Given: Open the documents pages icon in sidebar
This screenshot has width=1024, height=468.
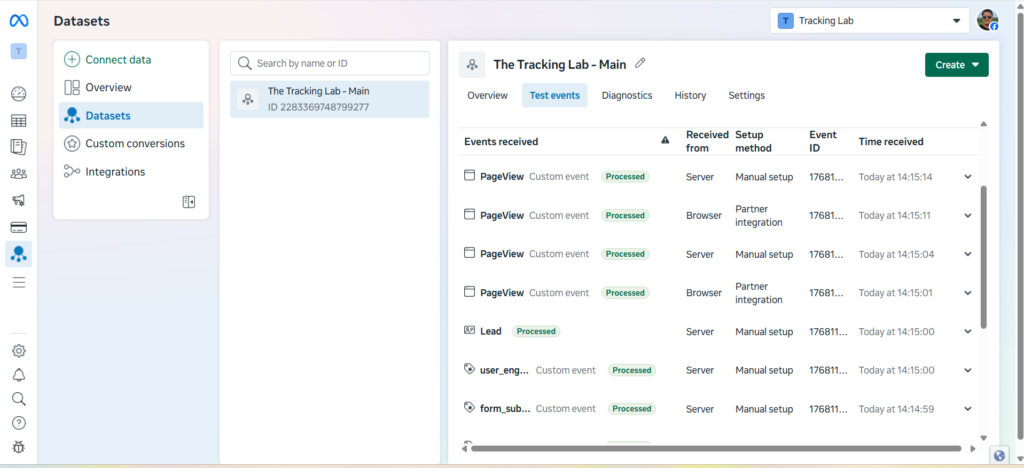Looking at the screenshot, I should (18, 148).
